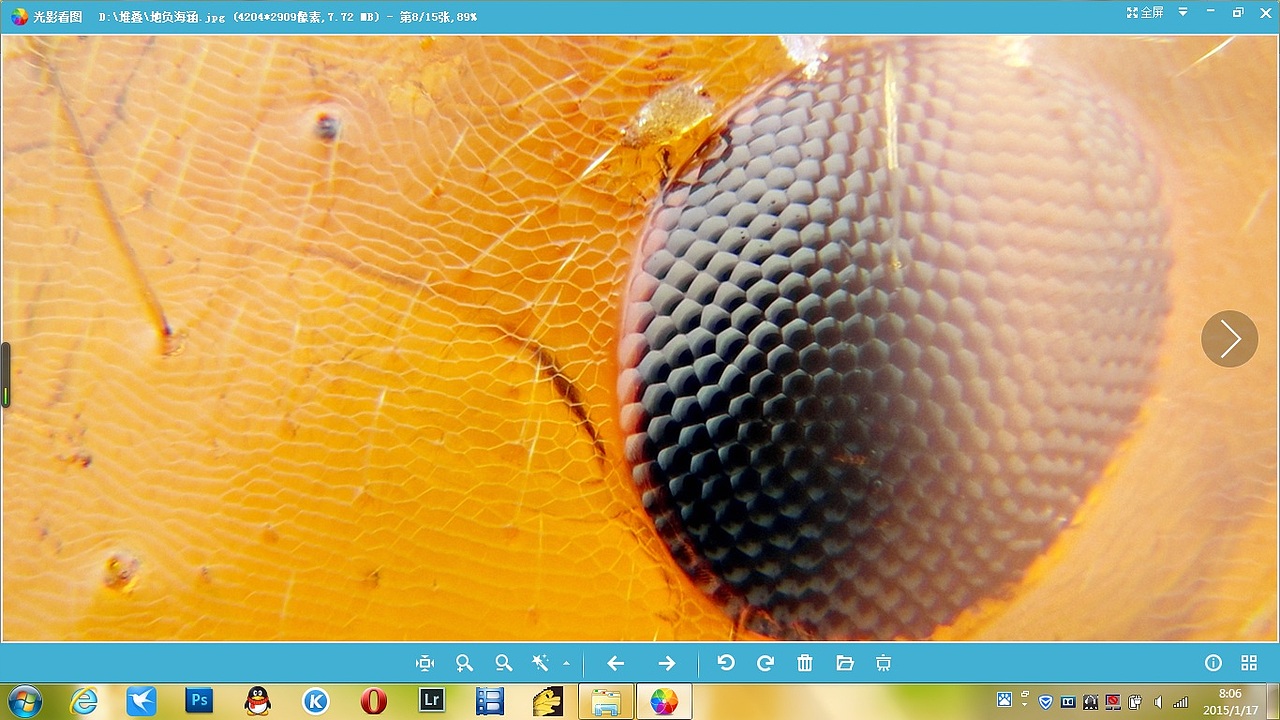Open Photoshop from the taskbar

pos(199,701)
